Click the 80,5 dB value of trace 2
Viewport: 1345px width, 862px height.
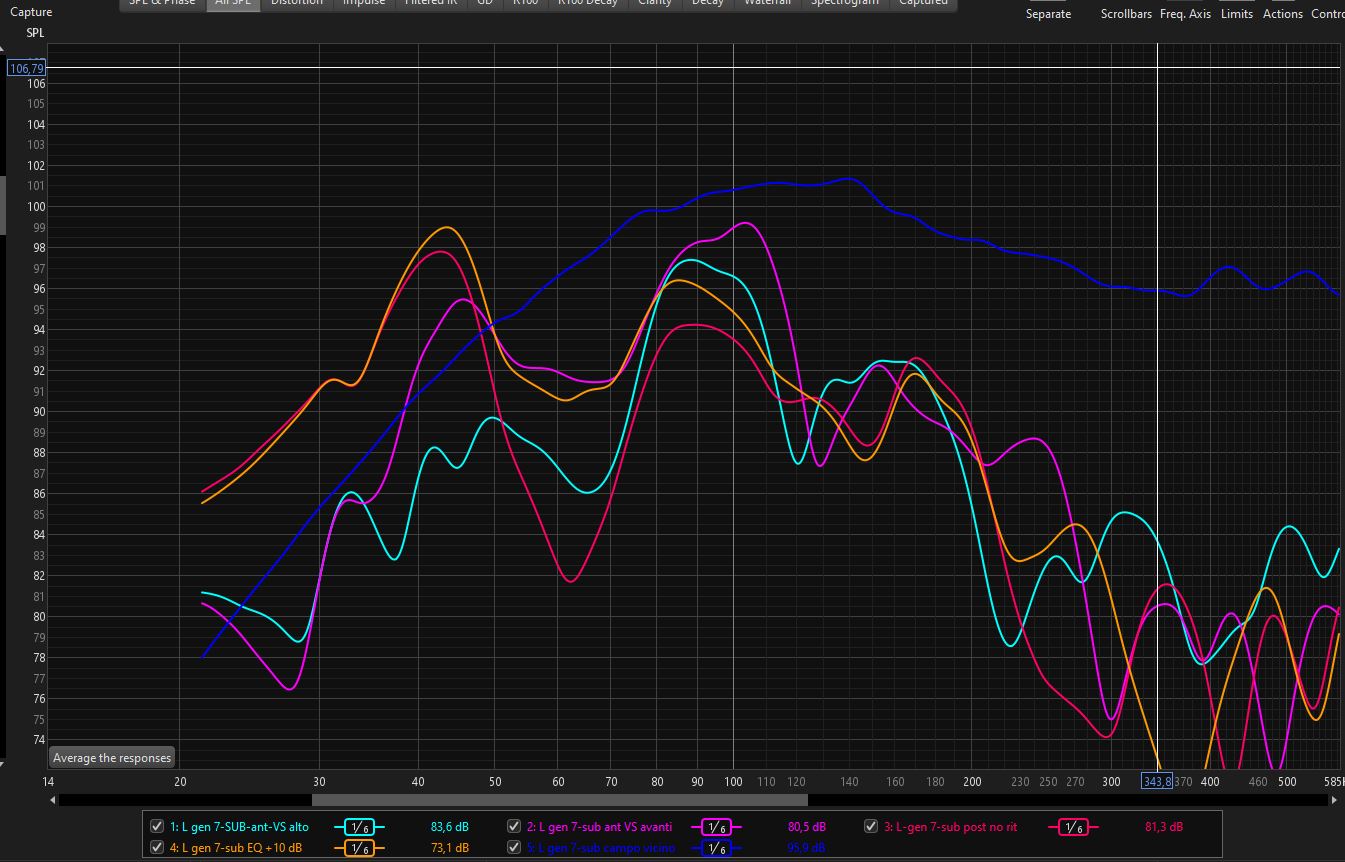pos(807,827)
